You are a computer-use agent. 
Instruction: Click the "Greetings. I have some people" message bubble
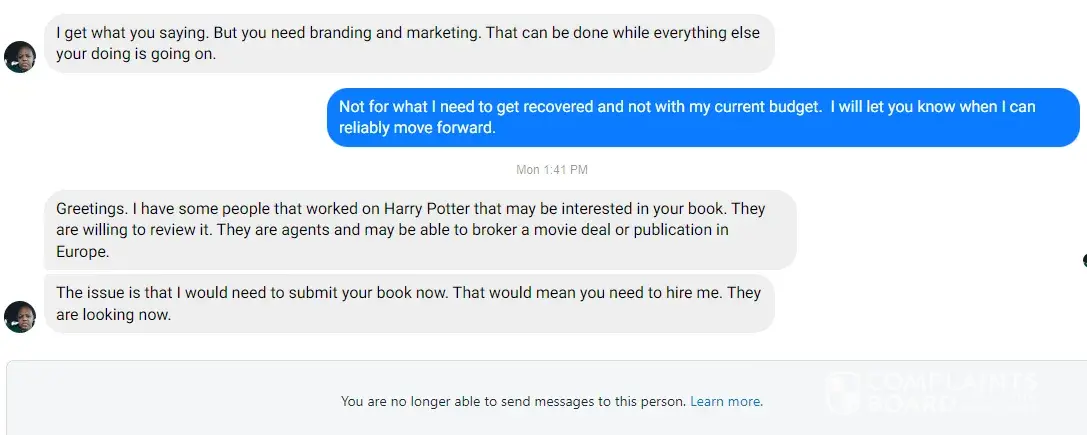(x=420, y=230)
